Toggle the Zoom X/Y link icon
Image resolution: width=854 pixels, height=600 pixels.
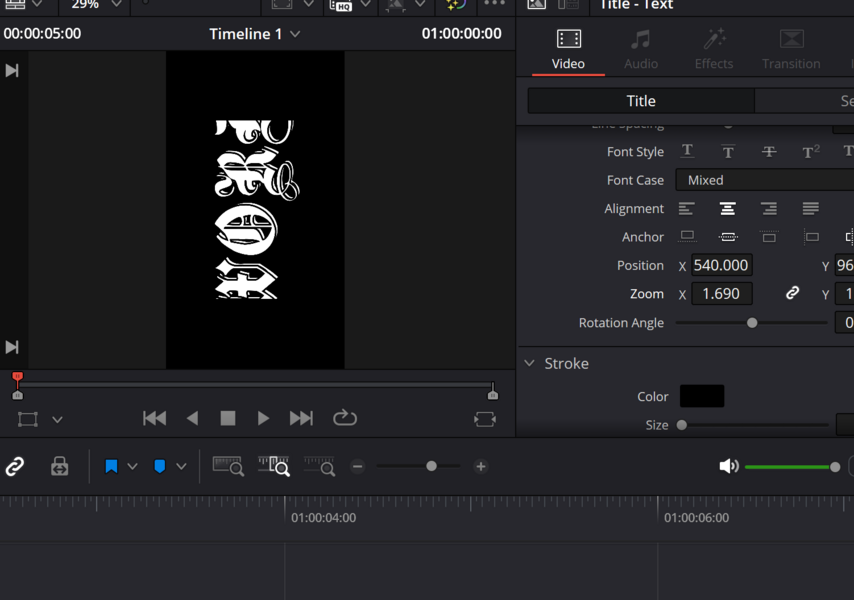792,294
